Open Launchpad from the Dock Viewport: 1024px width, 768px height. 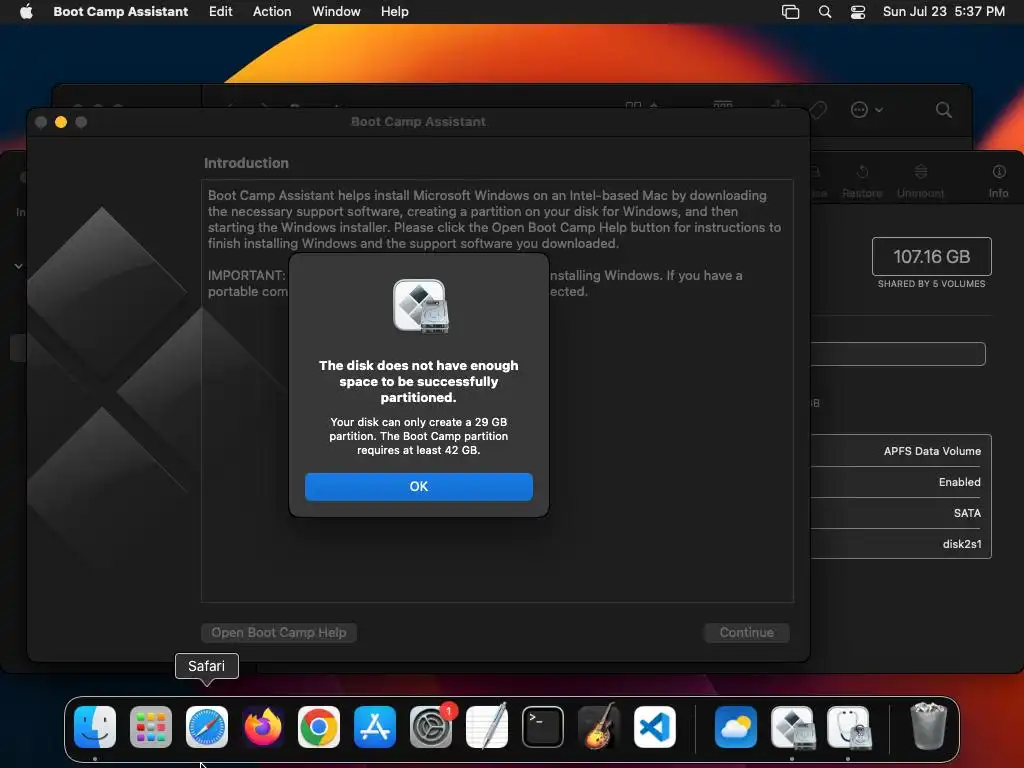151,727
